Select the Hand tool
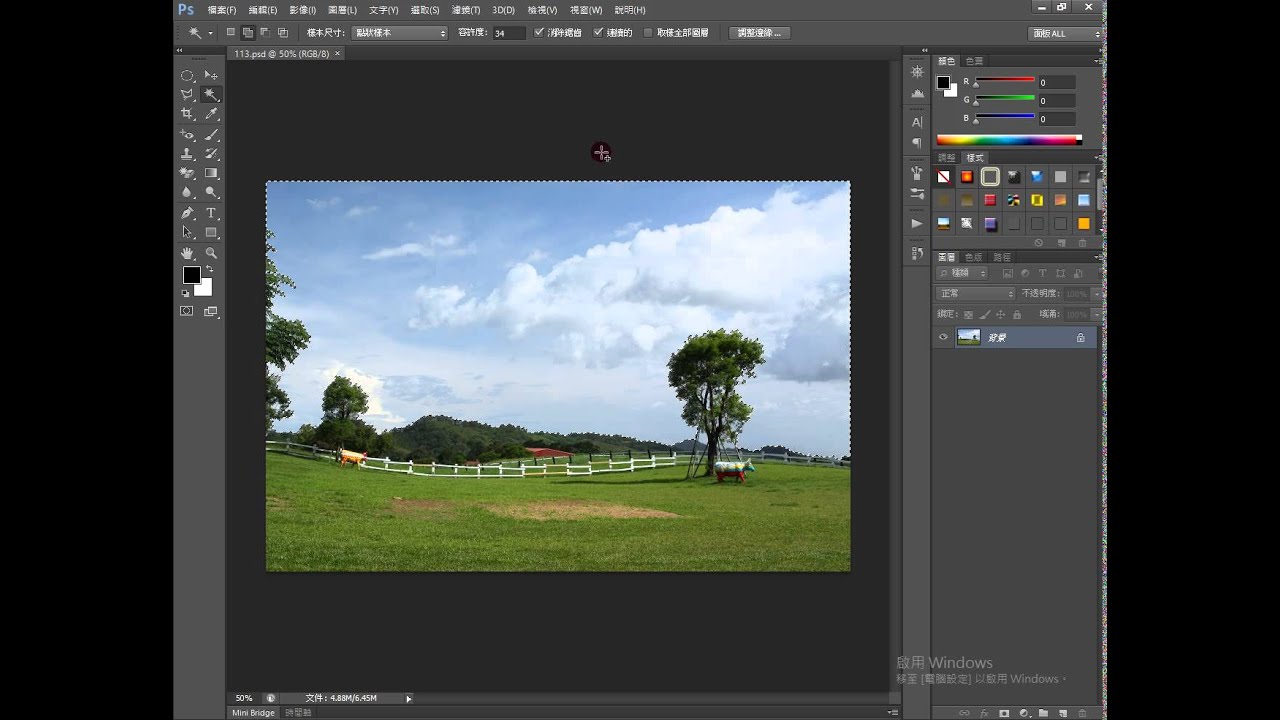The image size is (1280, 720). click(187, 253)
